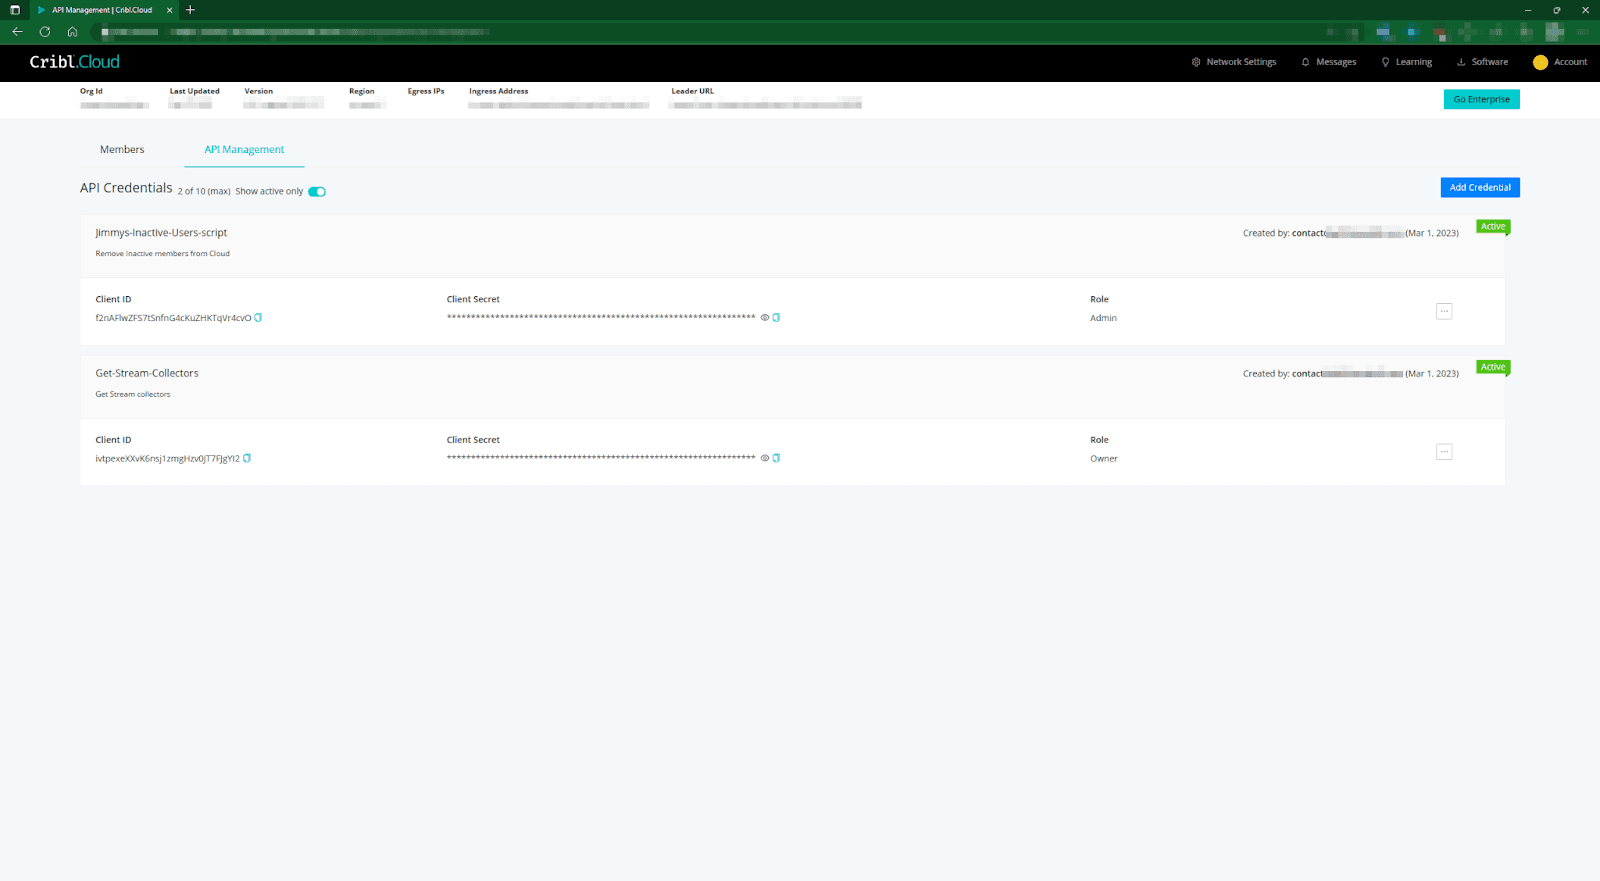This screenshot has width=1600, height=881.
Task: Copy Client ID for Get-Stream-Collectors
Action: coord(247,459)
